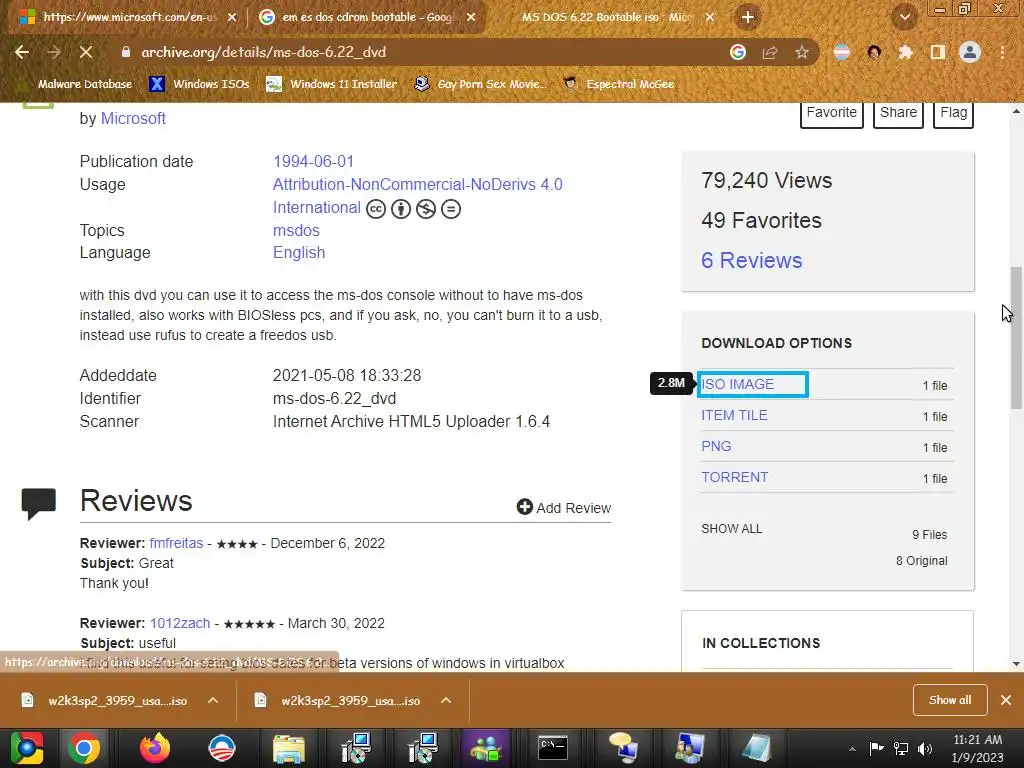Click the NonCommercial license icon
The image size is (1024, 768).
[426, 209]
